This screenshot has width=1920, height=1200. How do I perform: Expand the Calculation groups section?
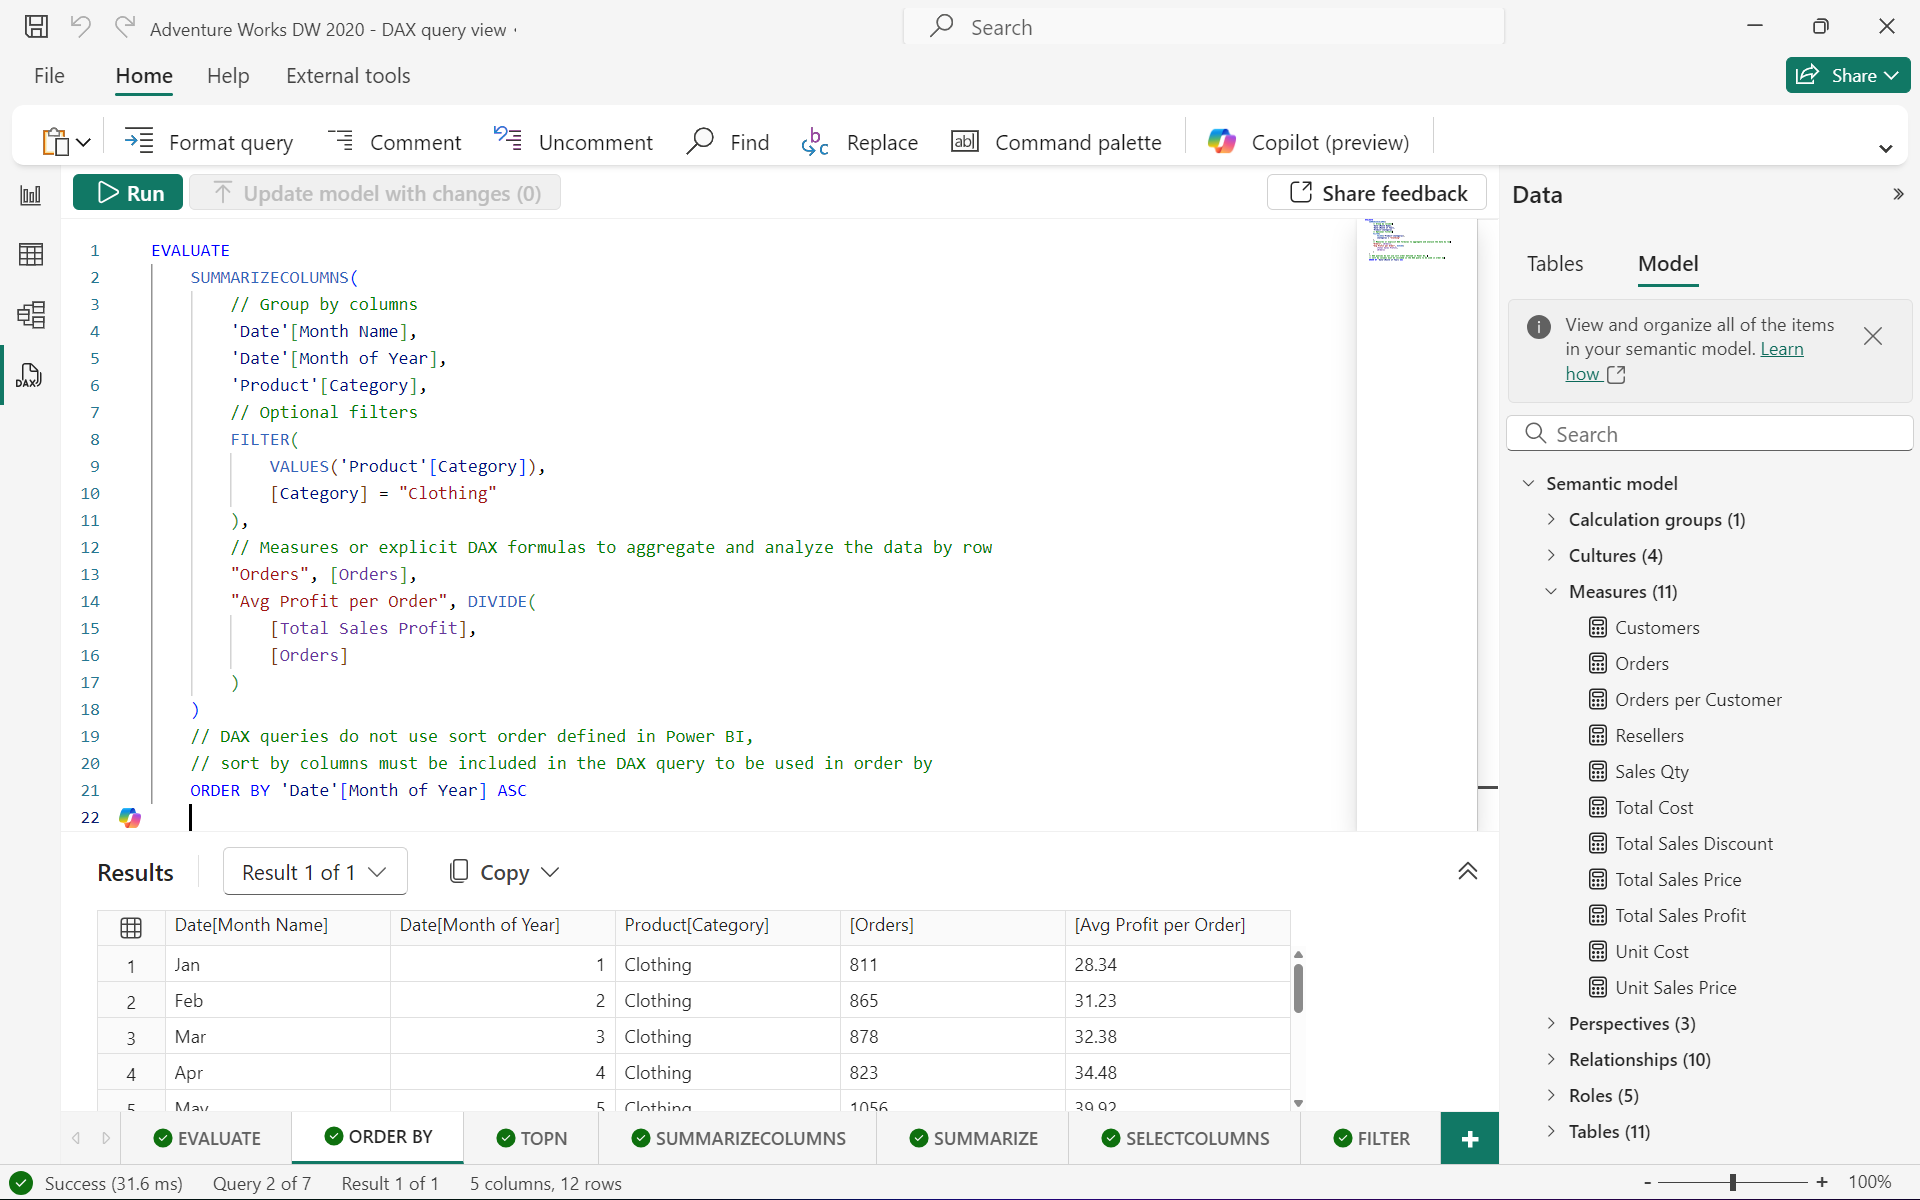[x=1551, y=518]
